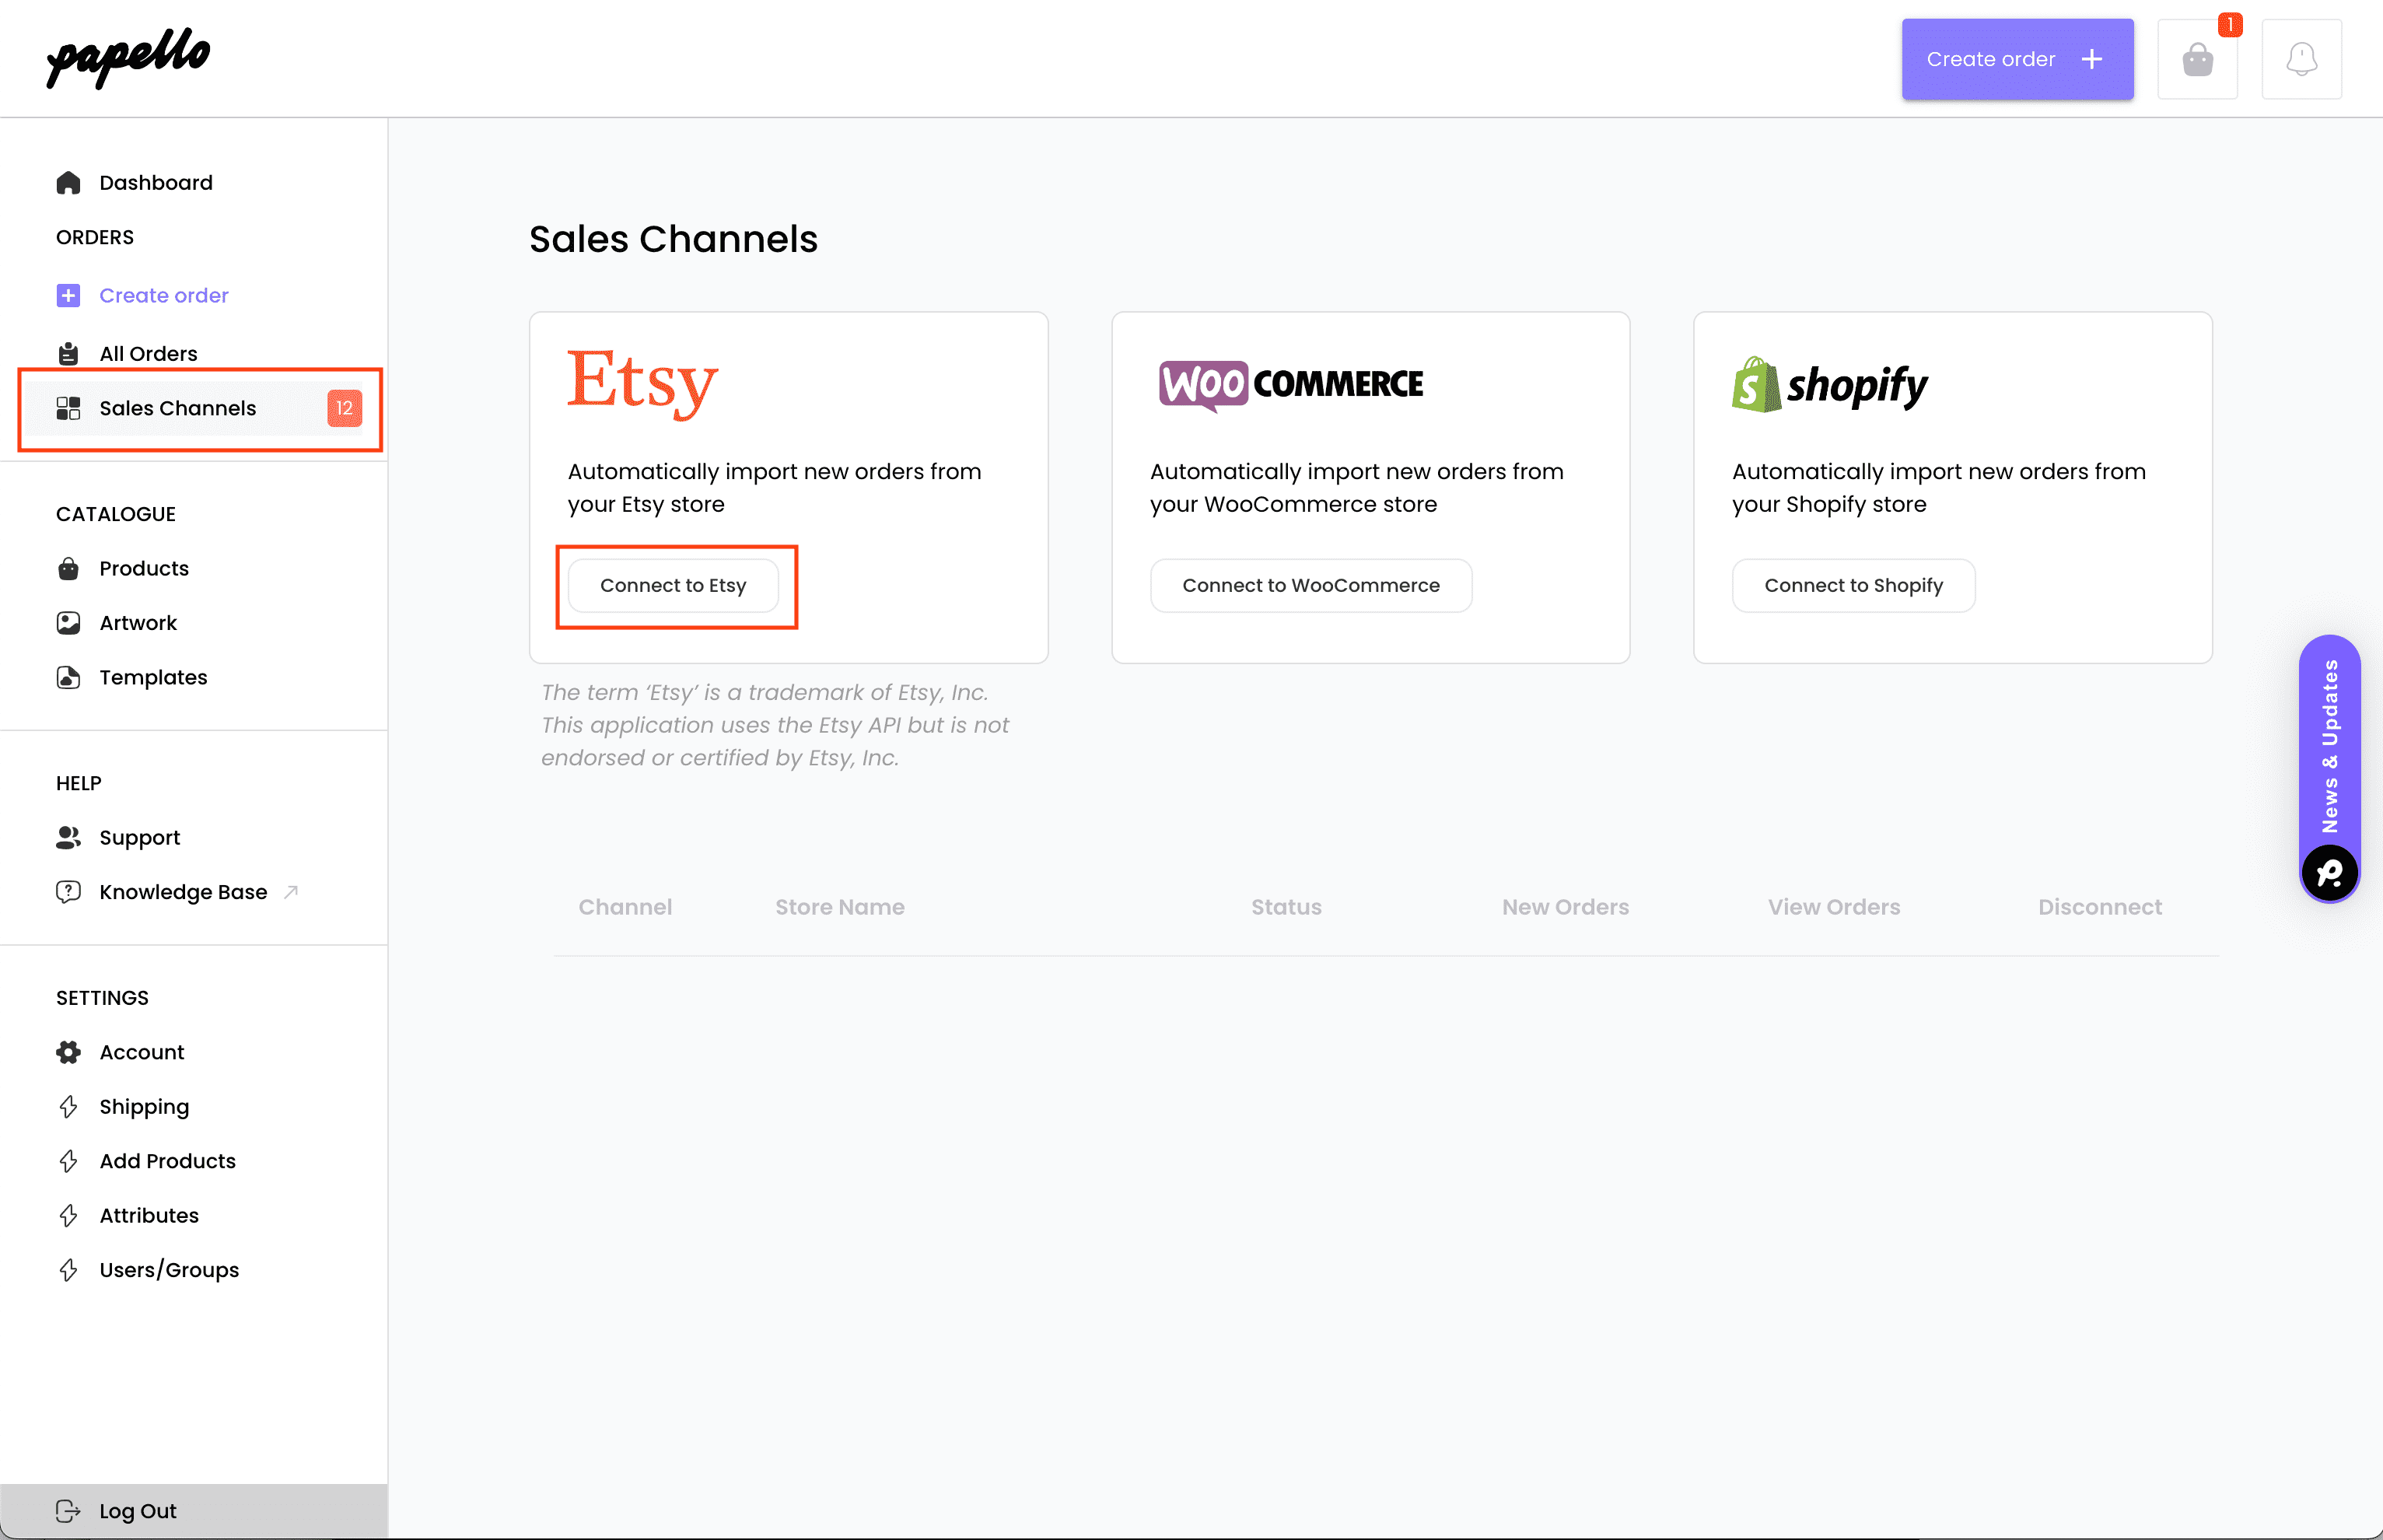Screen dimensions: 2383x1540
Task: Click the Store Name column header
Action: coord(840,908)
